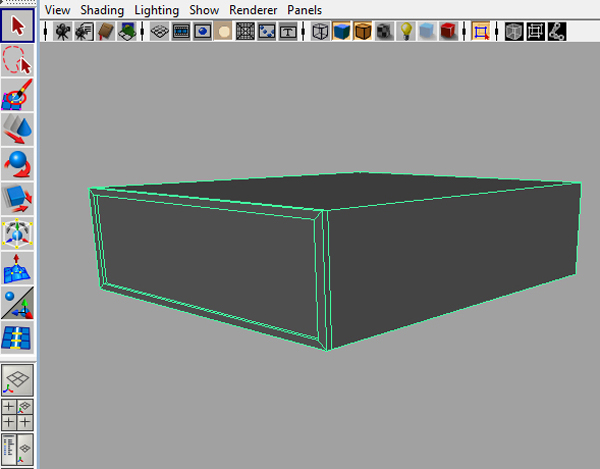
Task: Enable High Quality rendering red cube
Action: 448,31
